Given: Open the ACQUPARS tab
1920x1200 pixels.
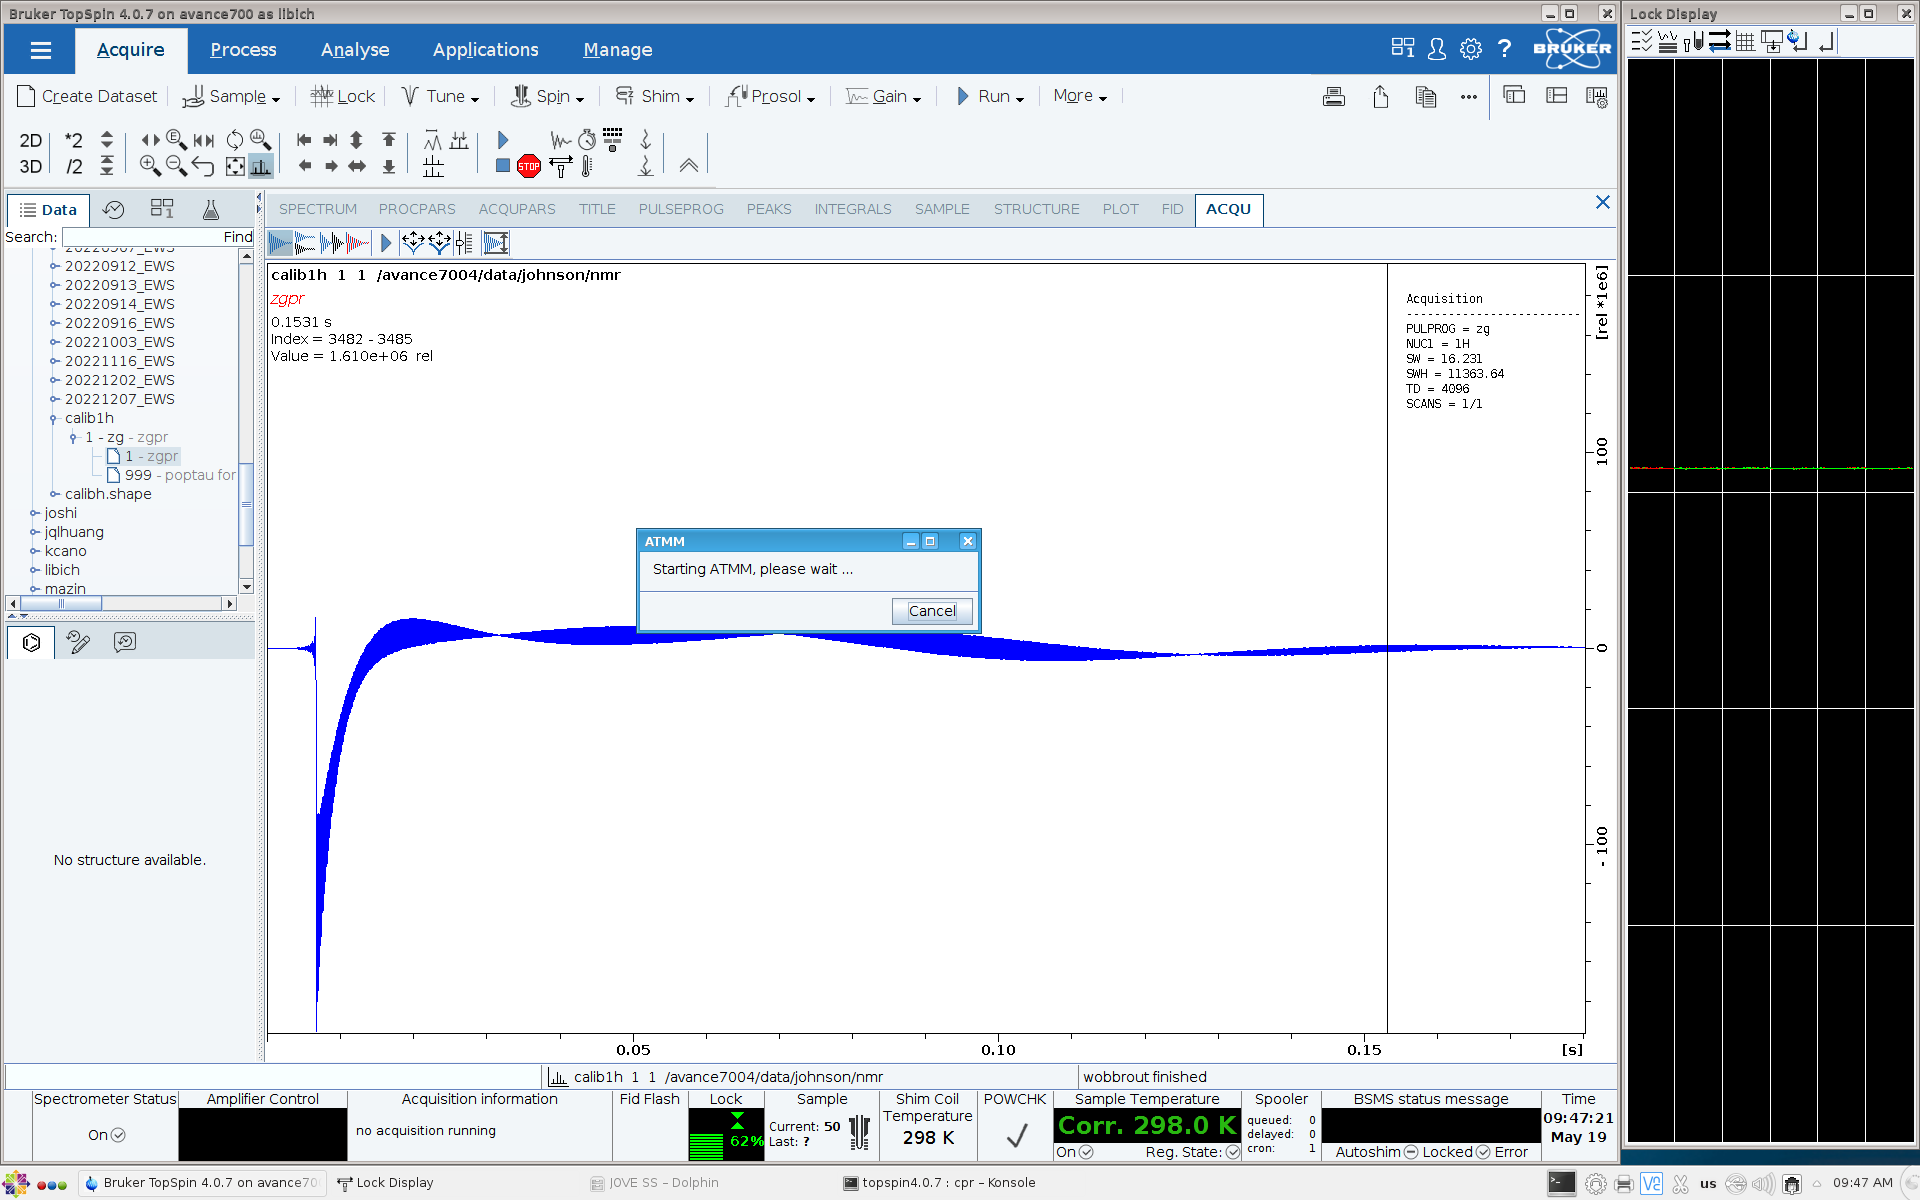Looking at the screenshot, I should 516,209.
